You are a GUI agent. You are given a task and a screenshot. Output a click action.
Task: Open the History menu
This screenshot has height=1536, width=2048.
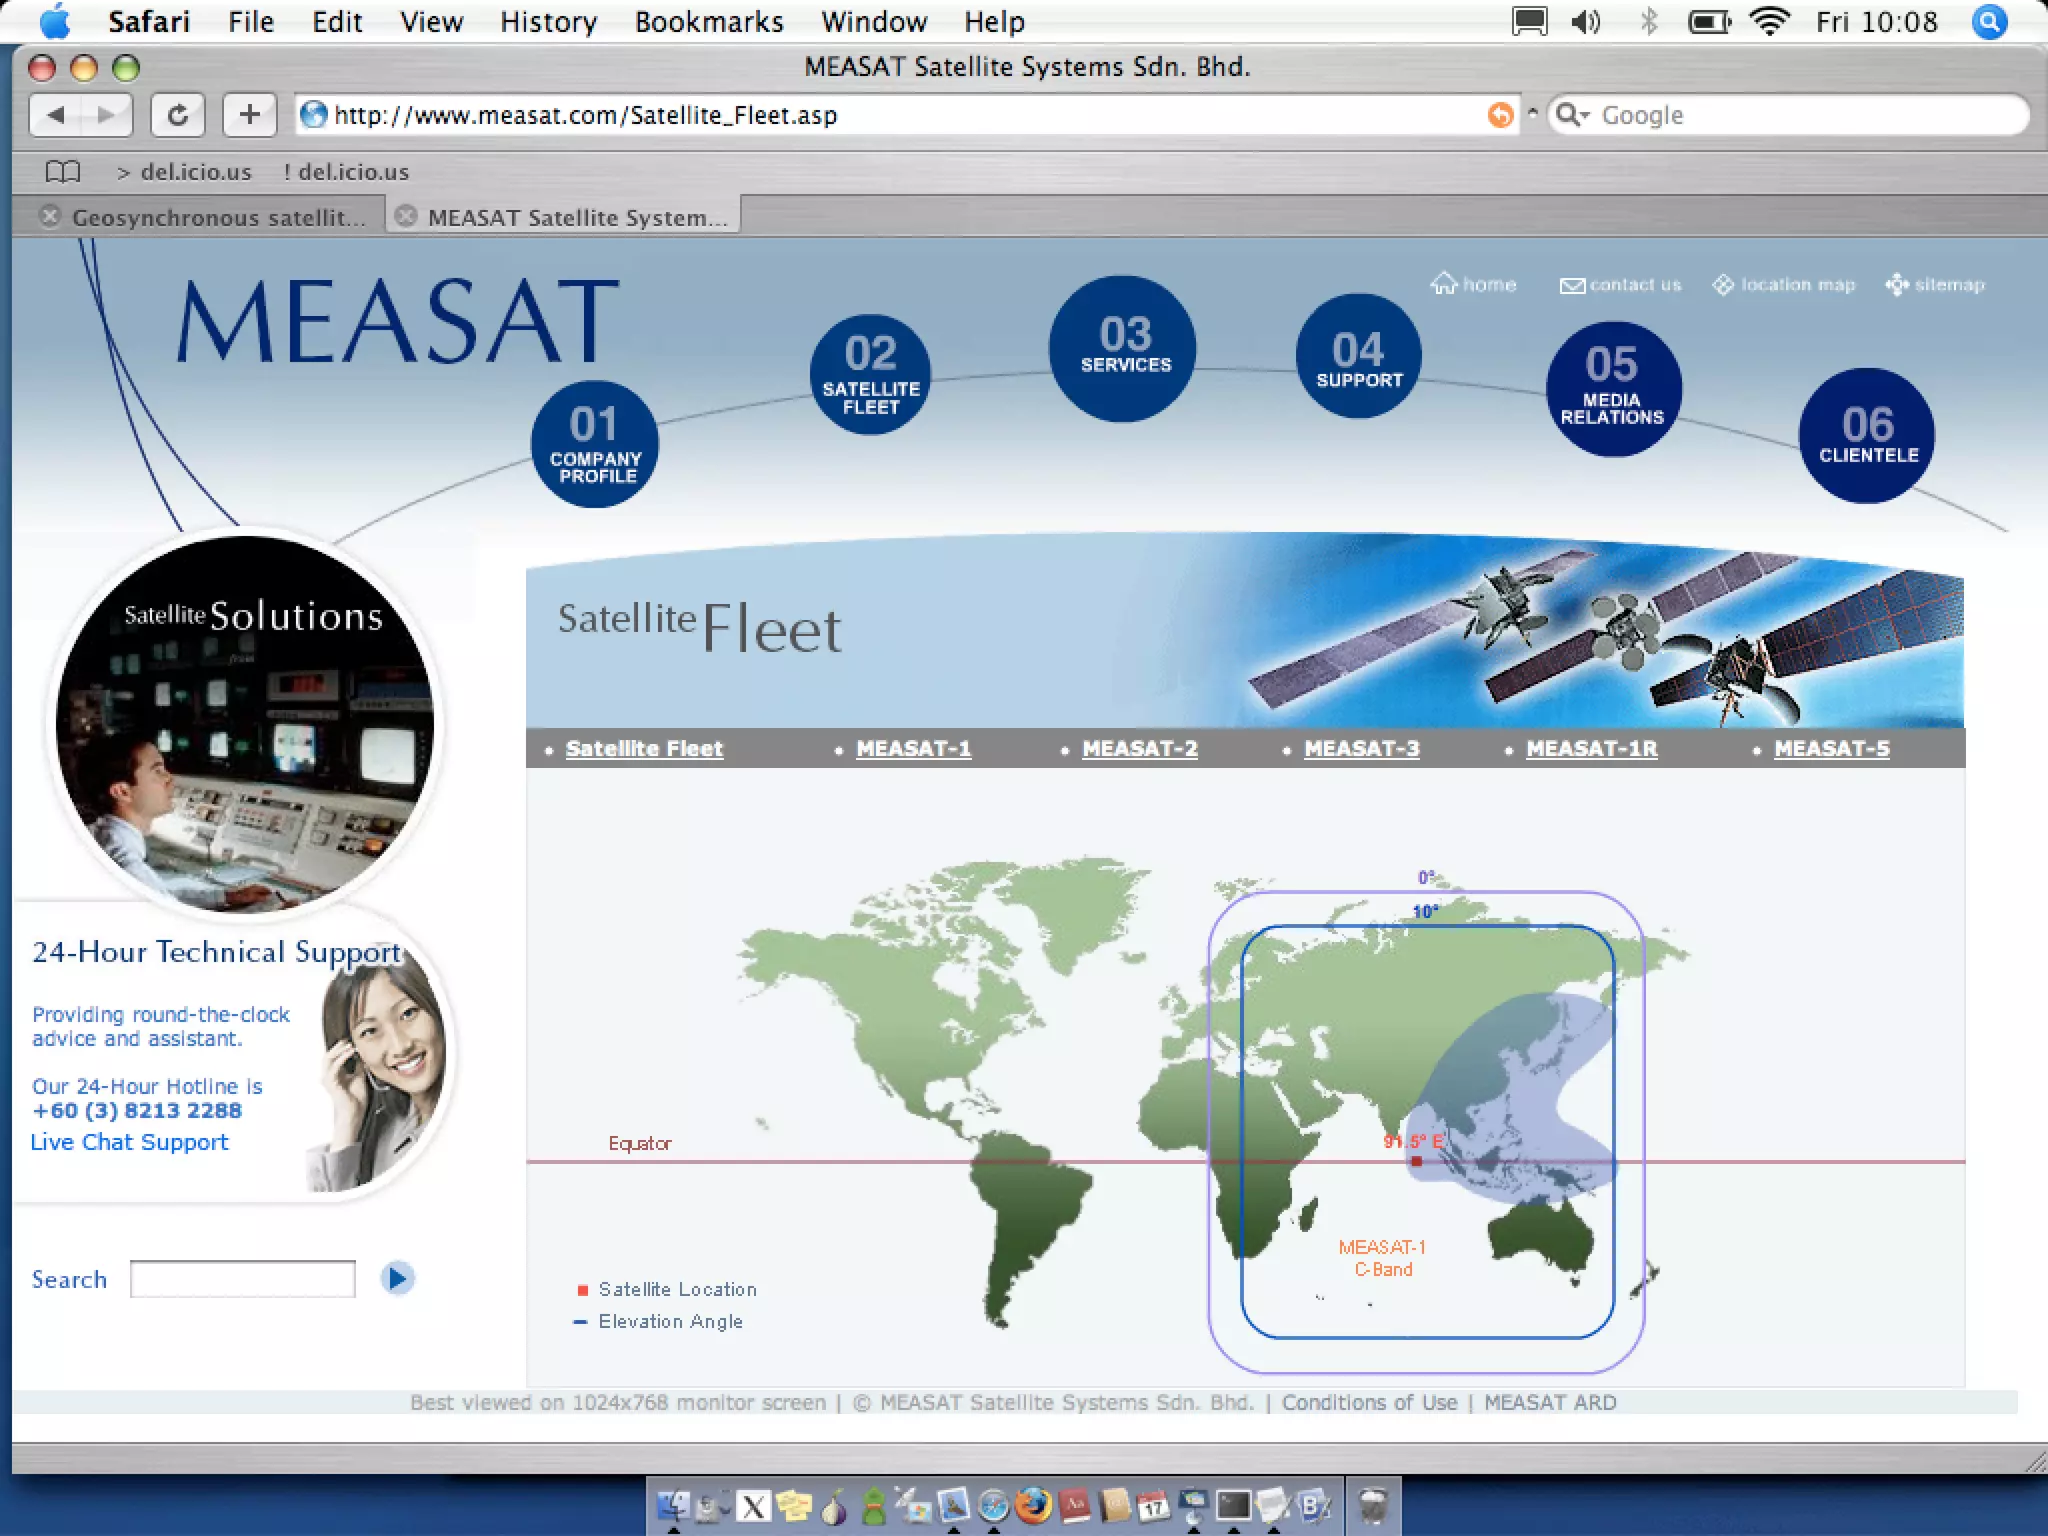pyautogui.click(x=548, y=22)
